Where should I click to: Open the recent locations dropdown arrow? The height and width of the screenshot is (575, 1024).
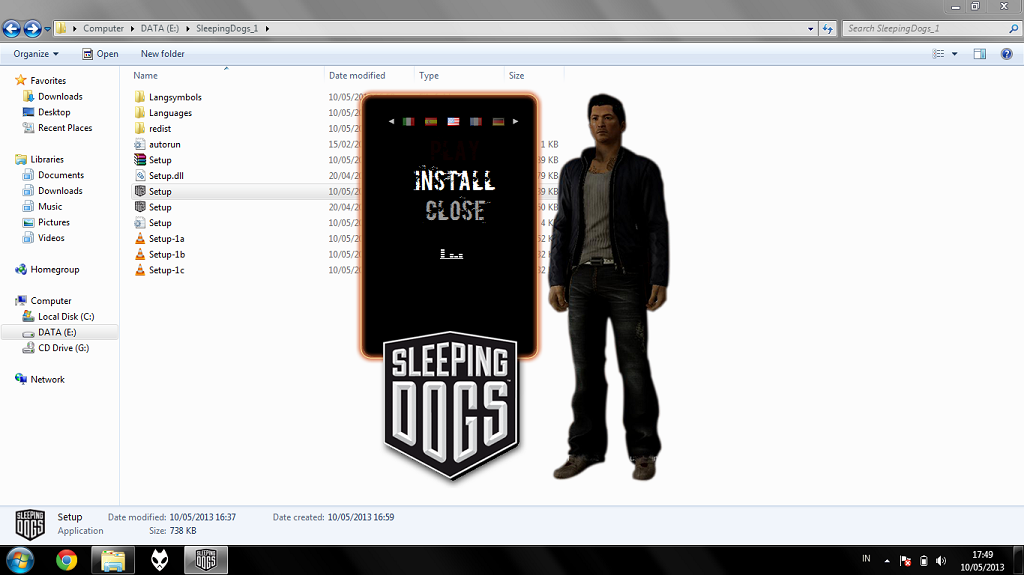[x=47, y=29]
